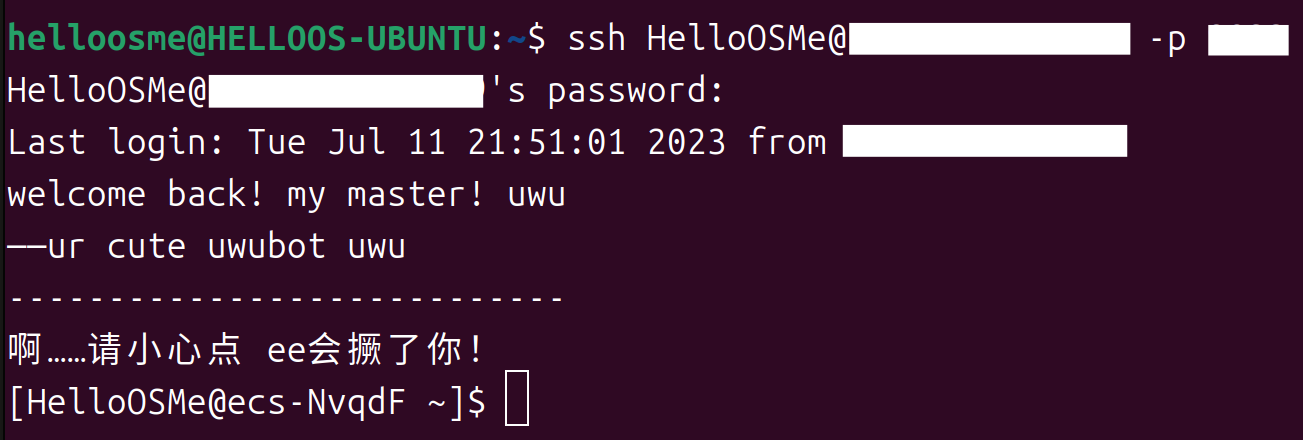Screen dimensions: 1303x440
Task: Click the green helloosme@HELLOOS-UBUNTU local prompt
Action: [248, 38]
